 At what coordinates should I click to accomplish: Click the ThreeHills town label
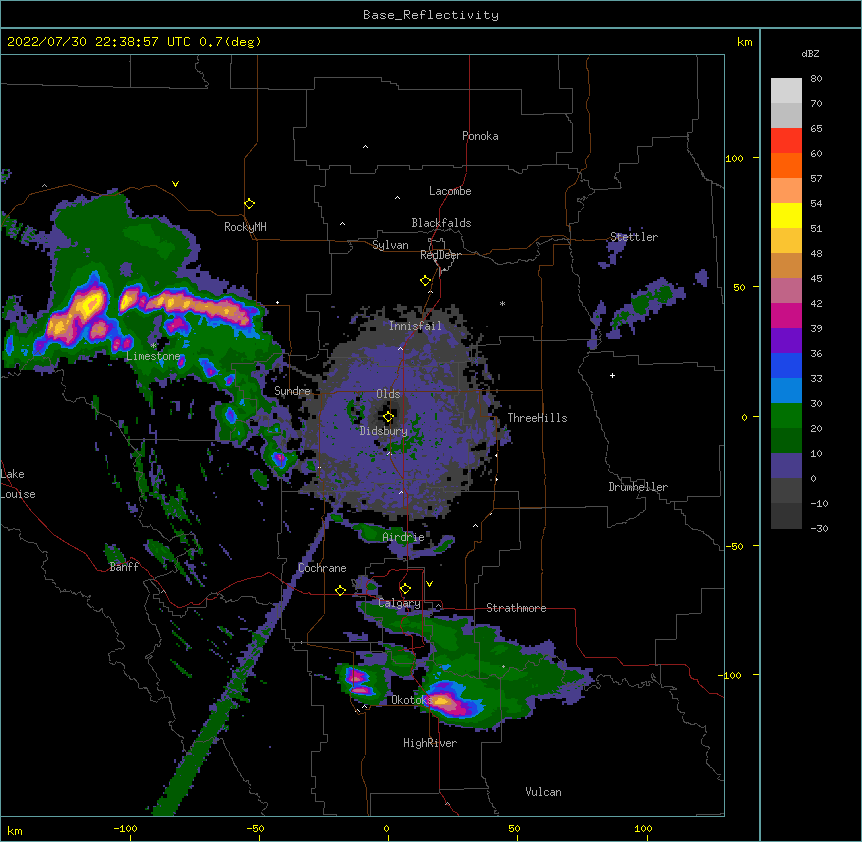tap(537, 418)
